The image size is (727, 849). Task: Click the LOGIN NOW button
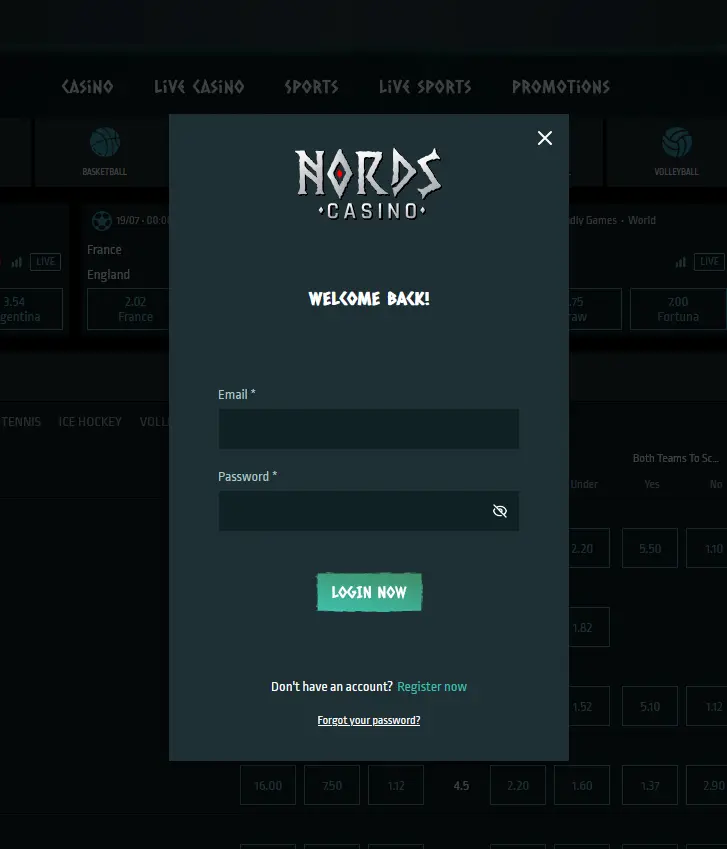click(x=369, y=592)
